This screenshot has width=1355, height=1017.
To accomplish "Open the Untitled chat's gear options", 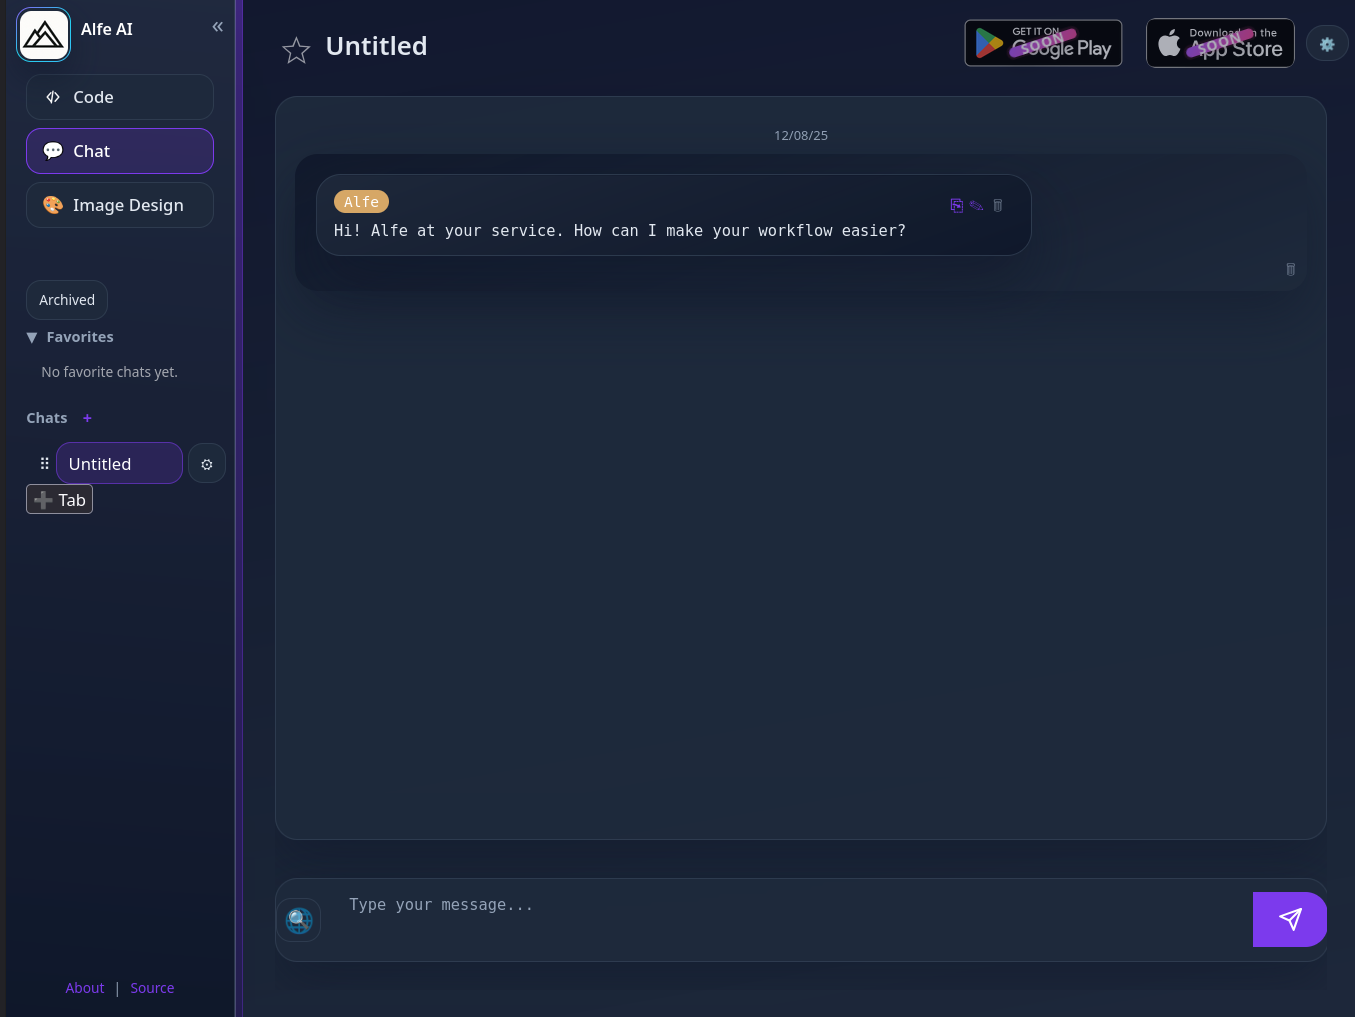I will [207, 464].
